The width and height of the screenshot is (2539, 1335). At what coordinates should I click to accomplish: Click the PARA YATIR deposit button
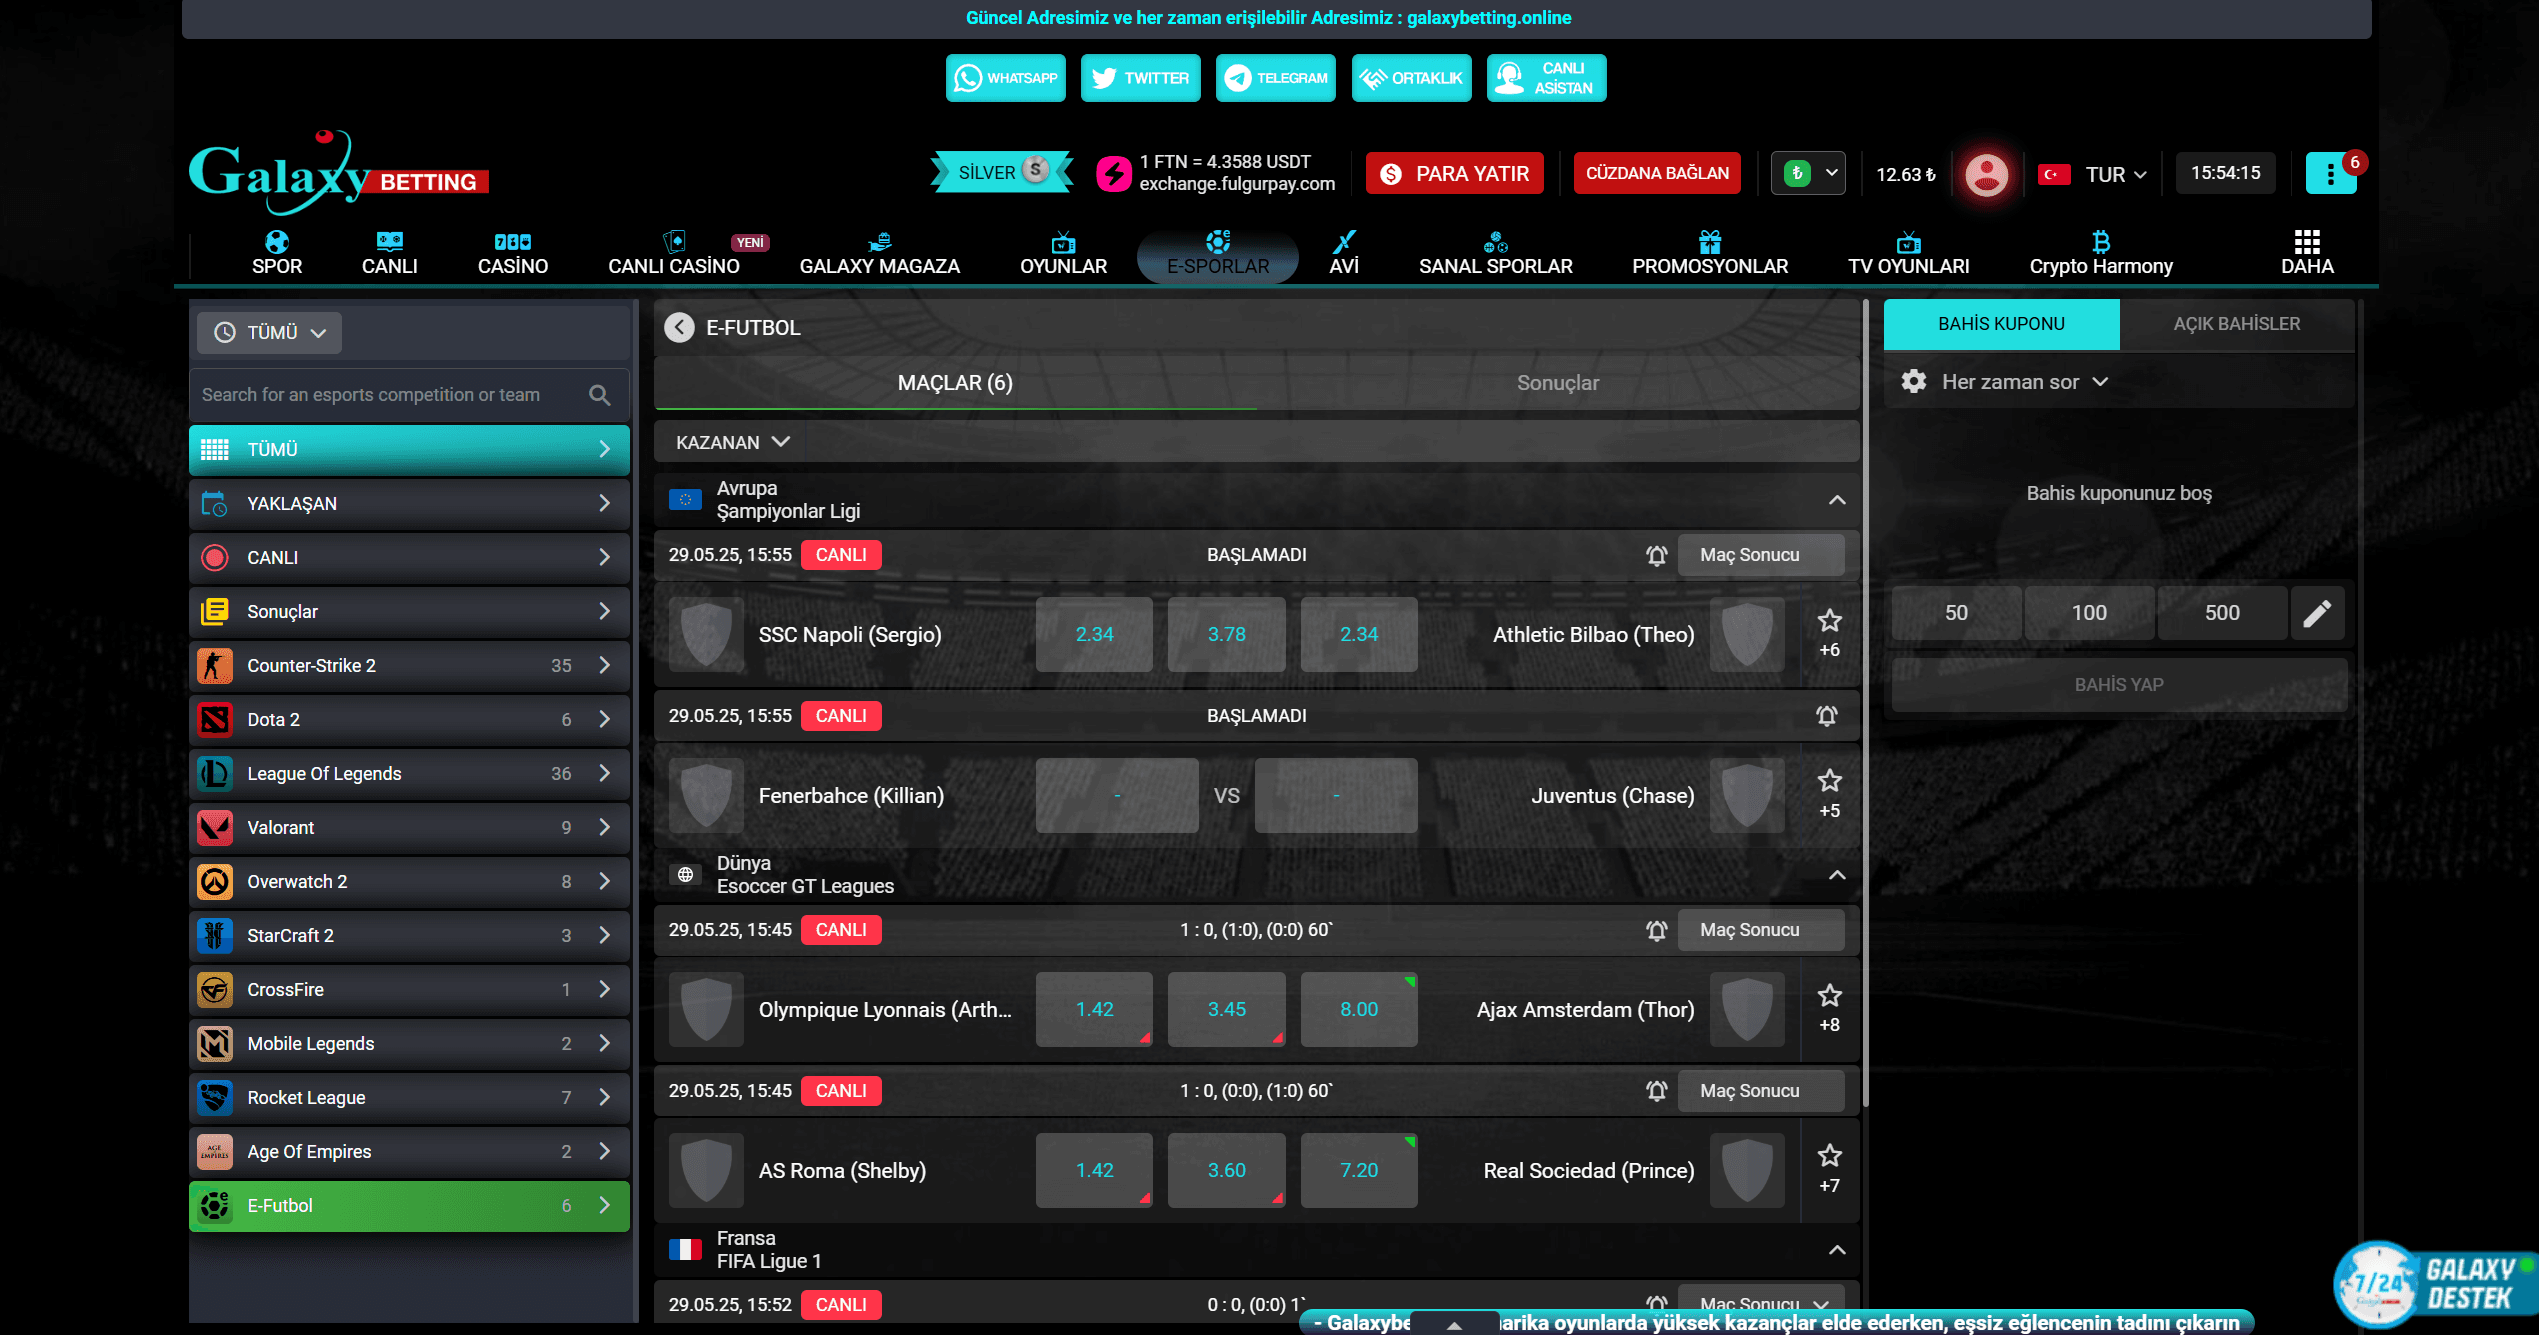1455,174
